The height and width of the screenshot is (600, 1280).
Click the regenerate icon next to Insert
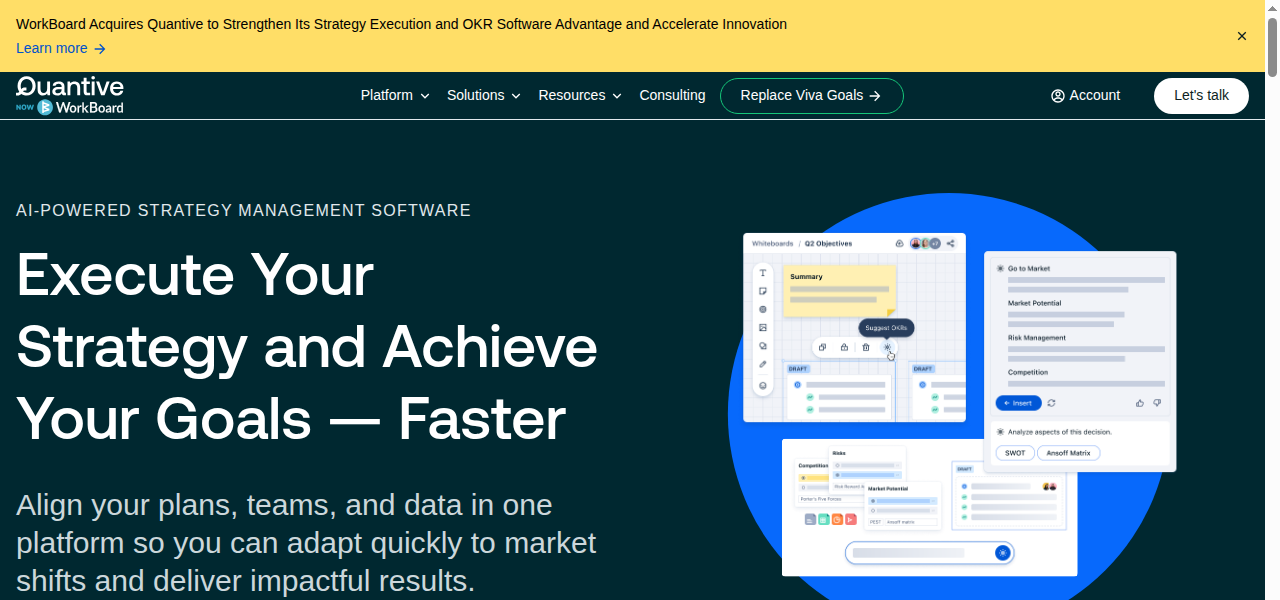1051,402
